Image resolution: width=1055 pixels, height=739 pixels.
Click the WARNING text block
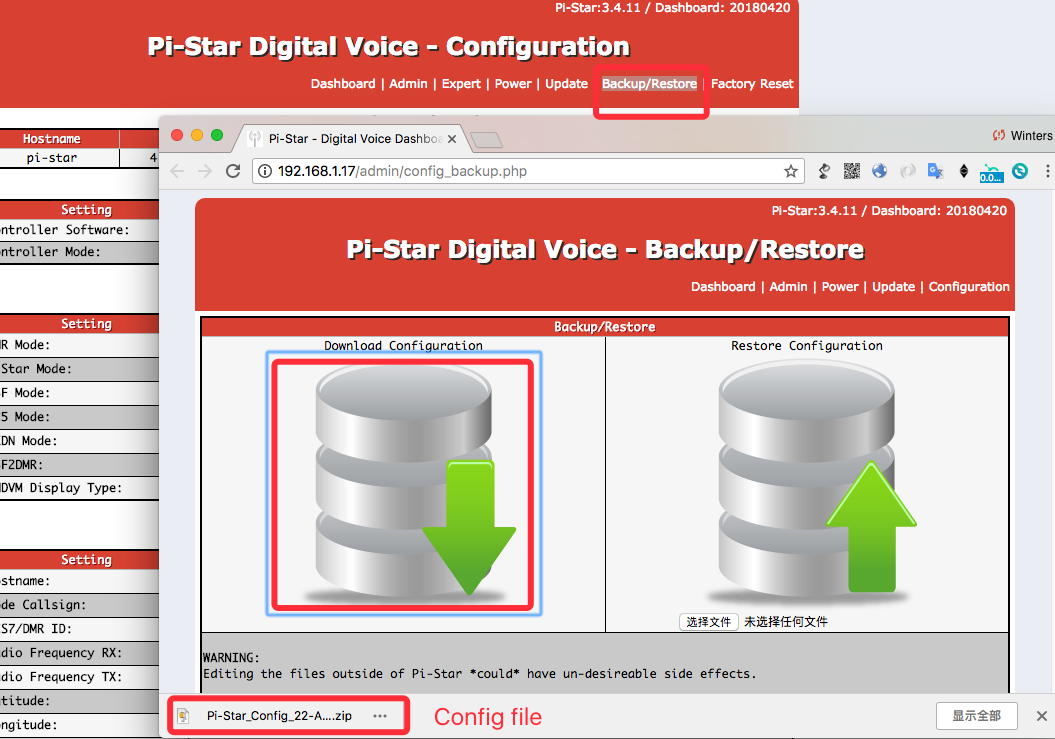point(479,666)
